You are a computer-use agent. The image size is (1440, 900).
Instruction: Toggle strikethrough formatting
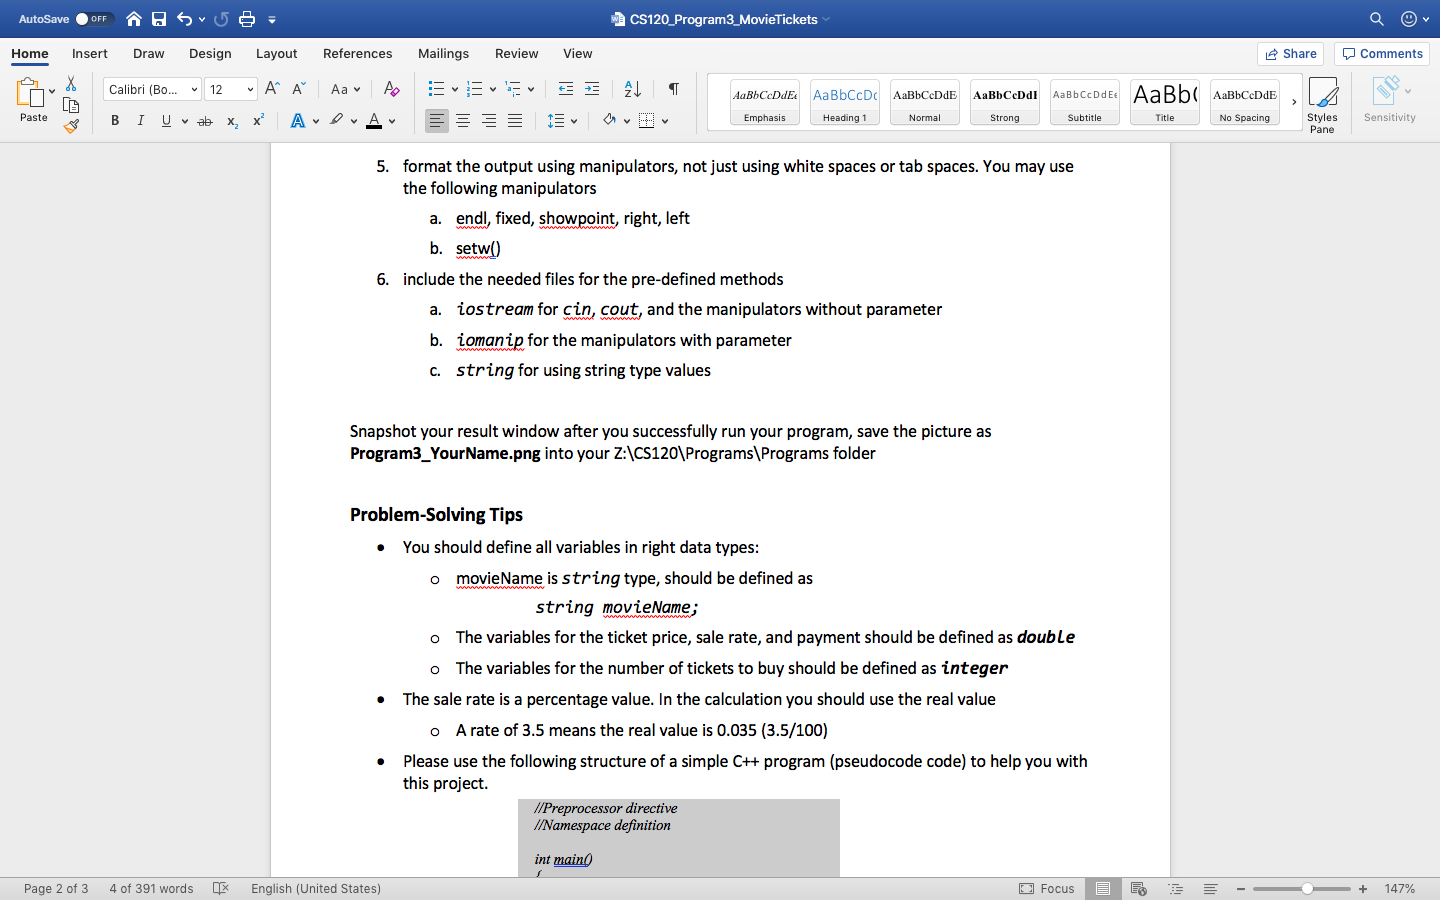click(204, 120)
